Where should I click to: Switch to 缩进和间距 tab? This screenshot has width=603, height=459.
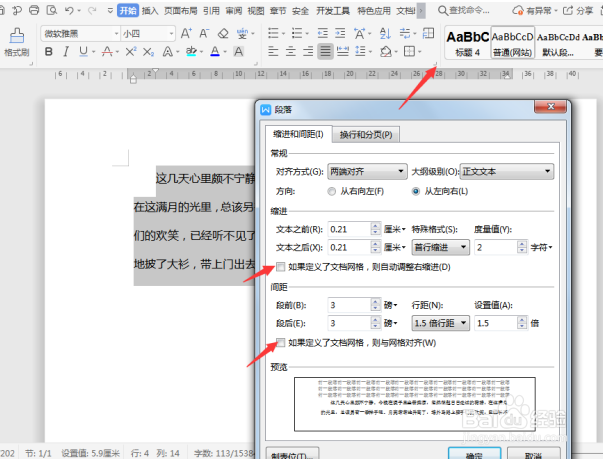tap(298, 134)
